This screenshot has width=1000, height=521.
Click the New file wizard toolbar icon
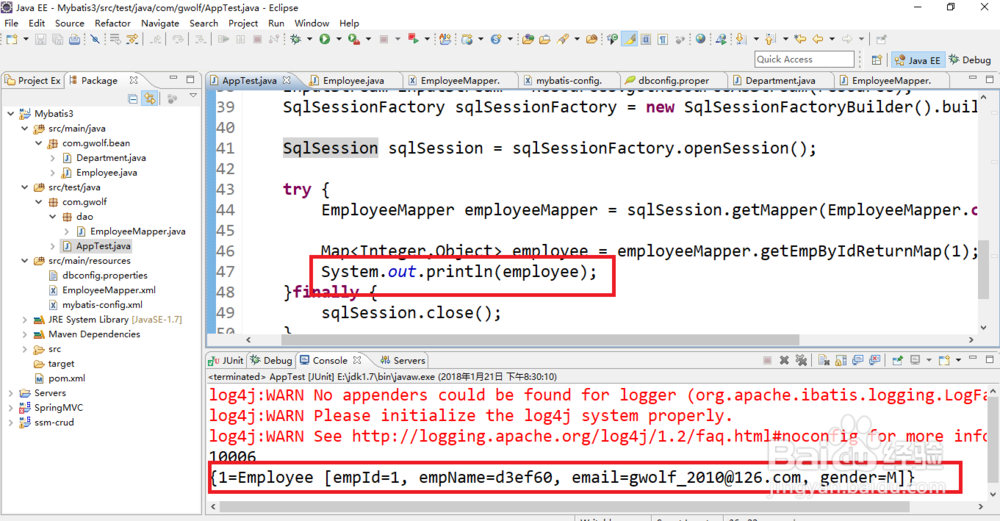pos(11,40)
